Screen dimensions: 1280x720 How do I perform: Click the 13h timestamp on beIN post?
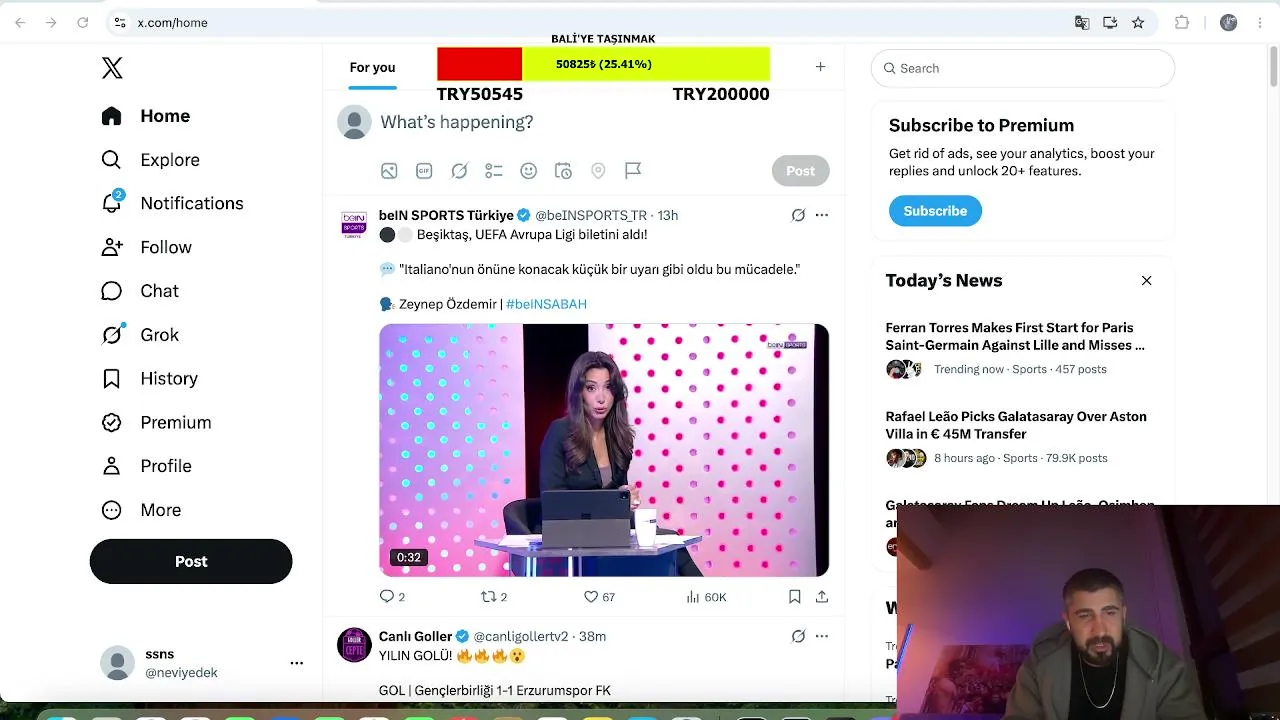click(x=668, y=215)
